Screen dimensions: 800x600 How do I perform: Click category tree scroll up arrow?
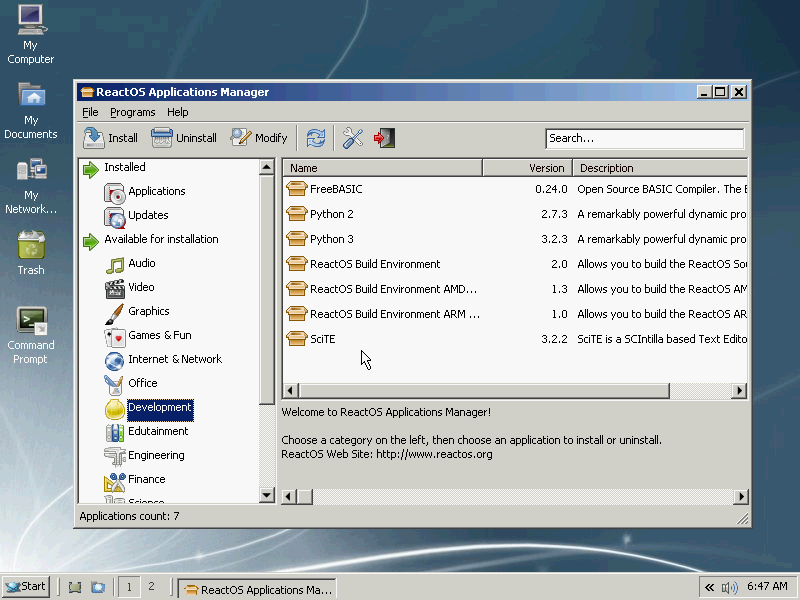coord(267,167)
